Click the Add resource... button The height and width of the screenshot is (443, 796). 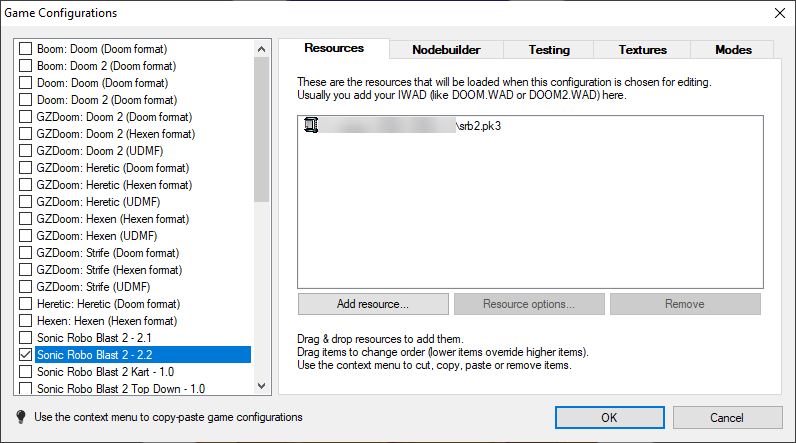373,304
